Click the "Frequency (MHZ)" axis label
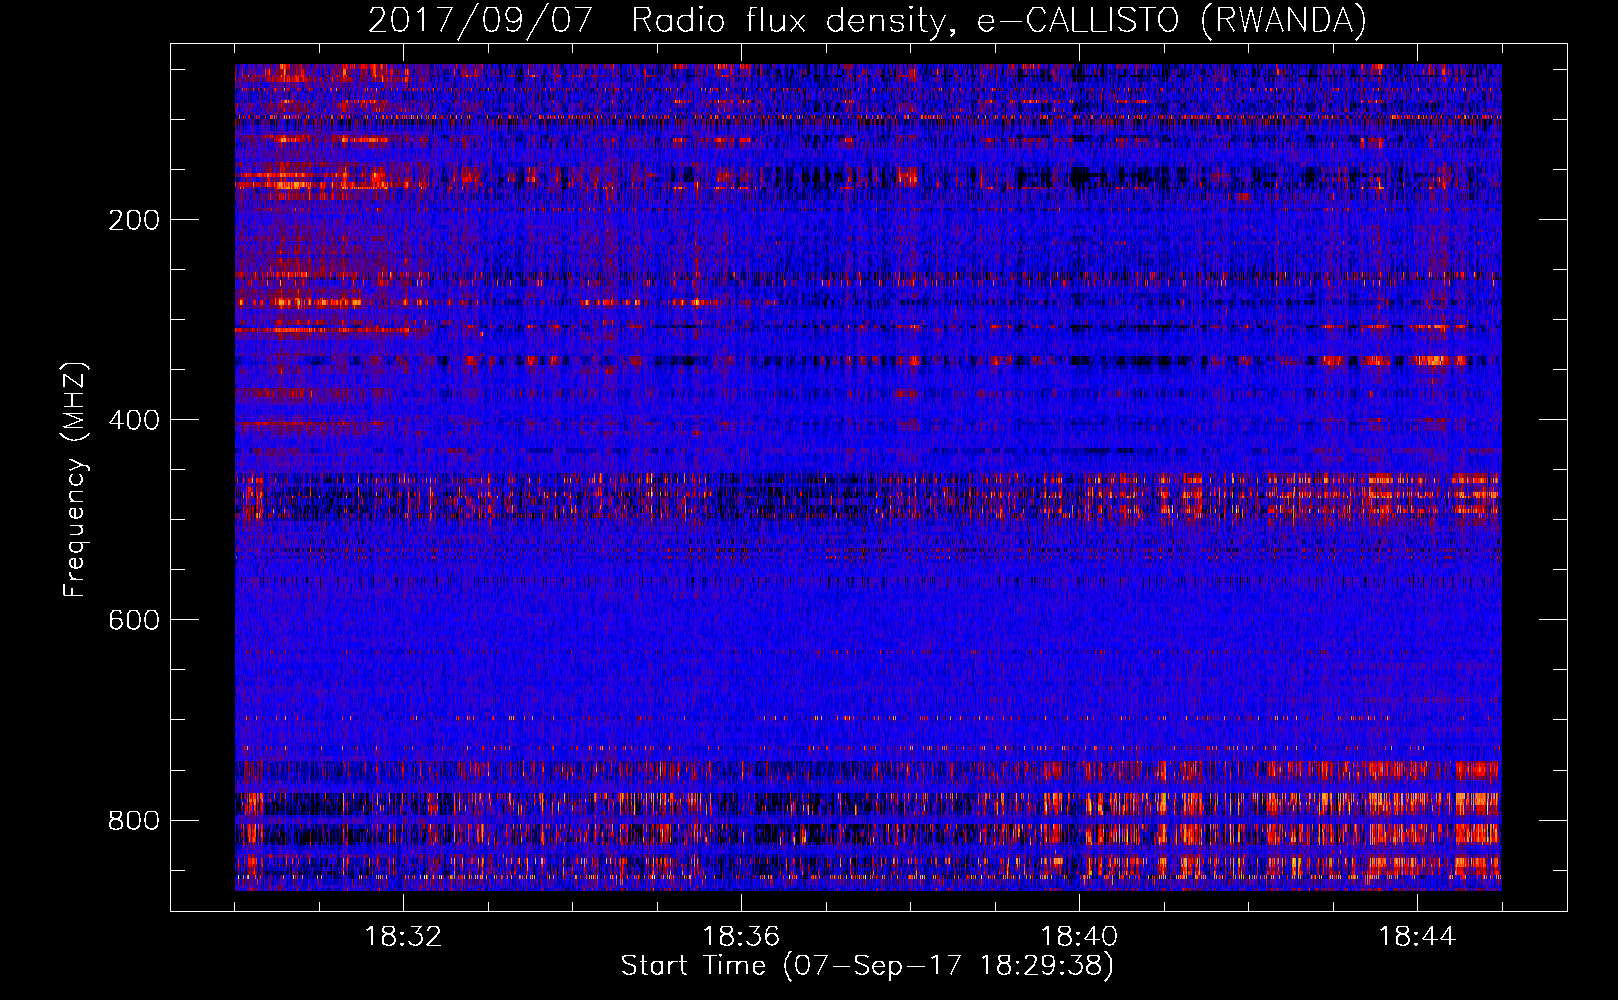 [x=75, y=480]
